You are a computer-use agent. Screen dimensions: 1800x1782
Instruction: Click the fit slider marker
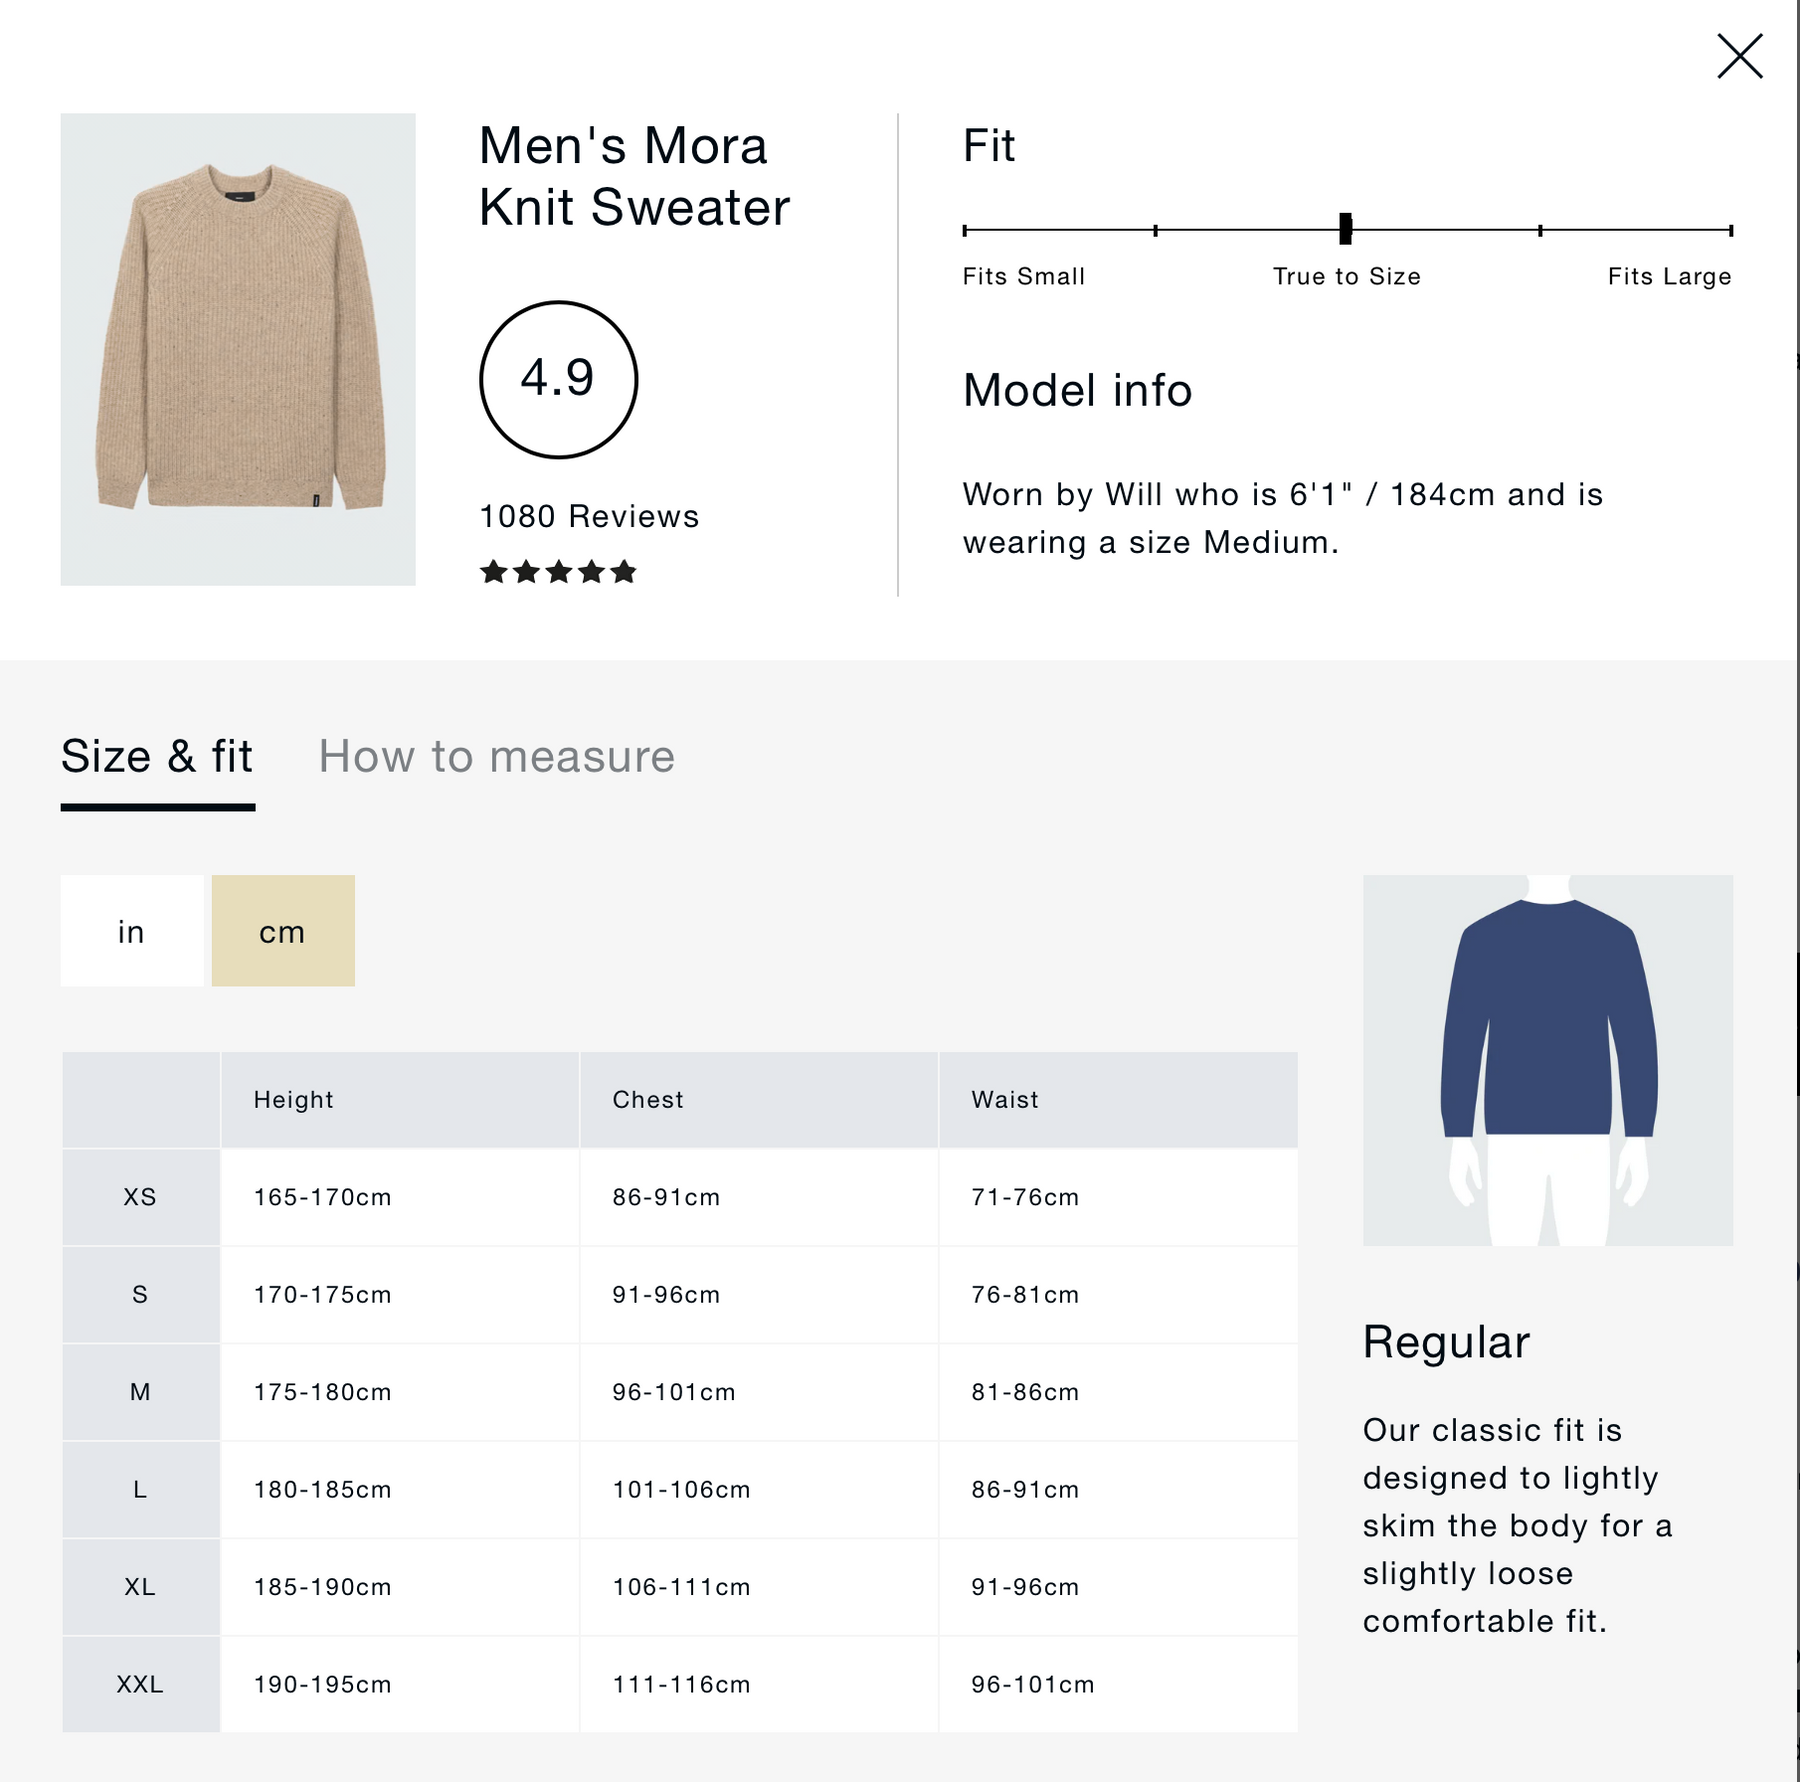pyautogui.click(x=1345, y=229)
